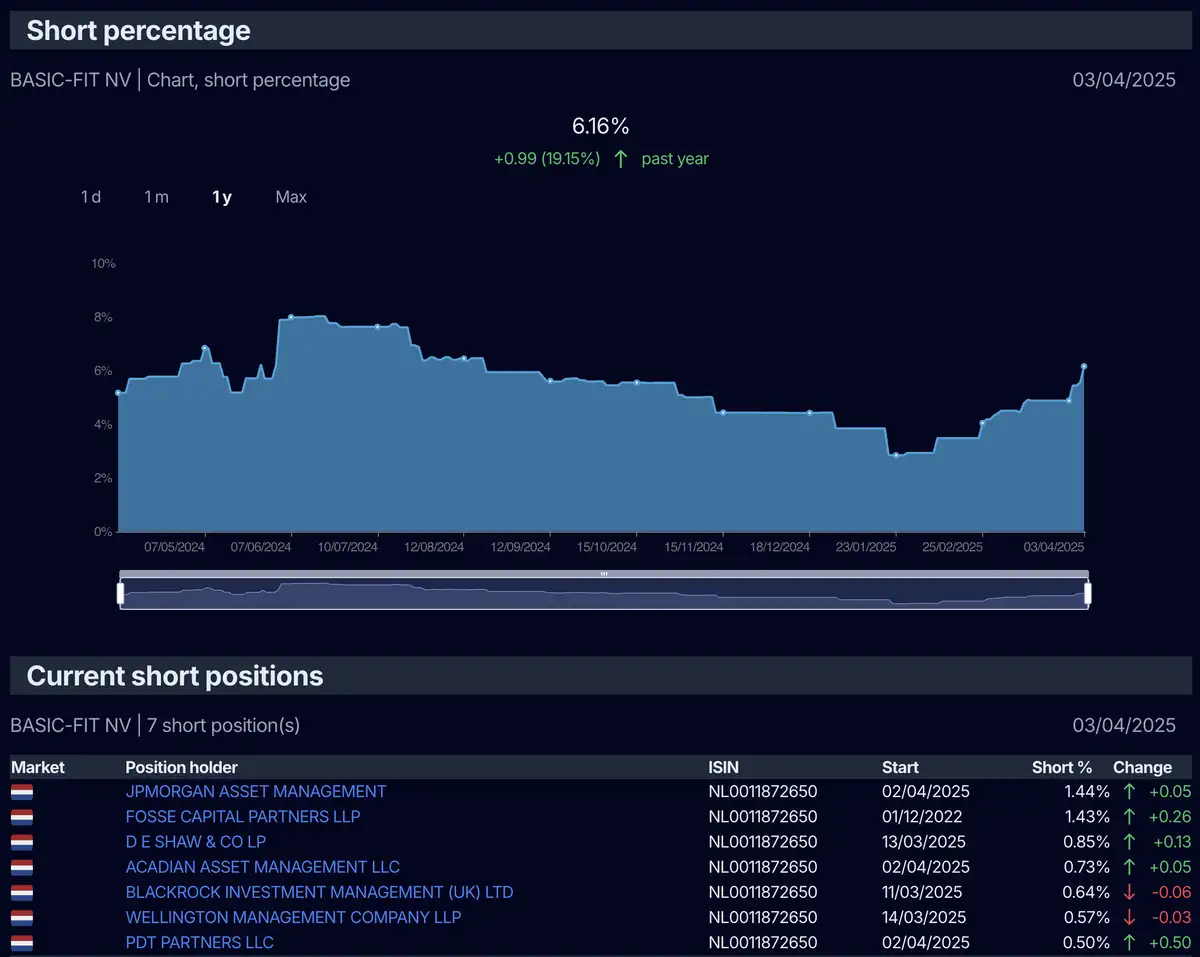
Task: Click the 0.57% short value for WELLINGTON
Action: pos(1087,917)
